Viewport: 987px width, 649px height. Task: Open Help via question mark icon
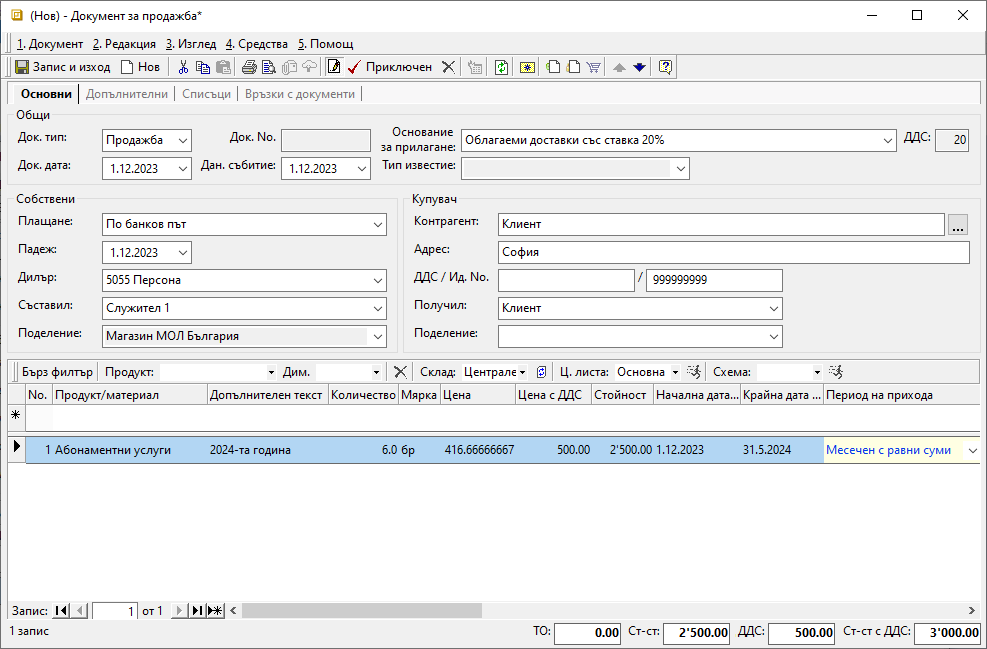[x=665, y=67]
